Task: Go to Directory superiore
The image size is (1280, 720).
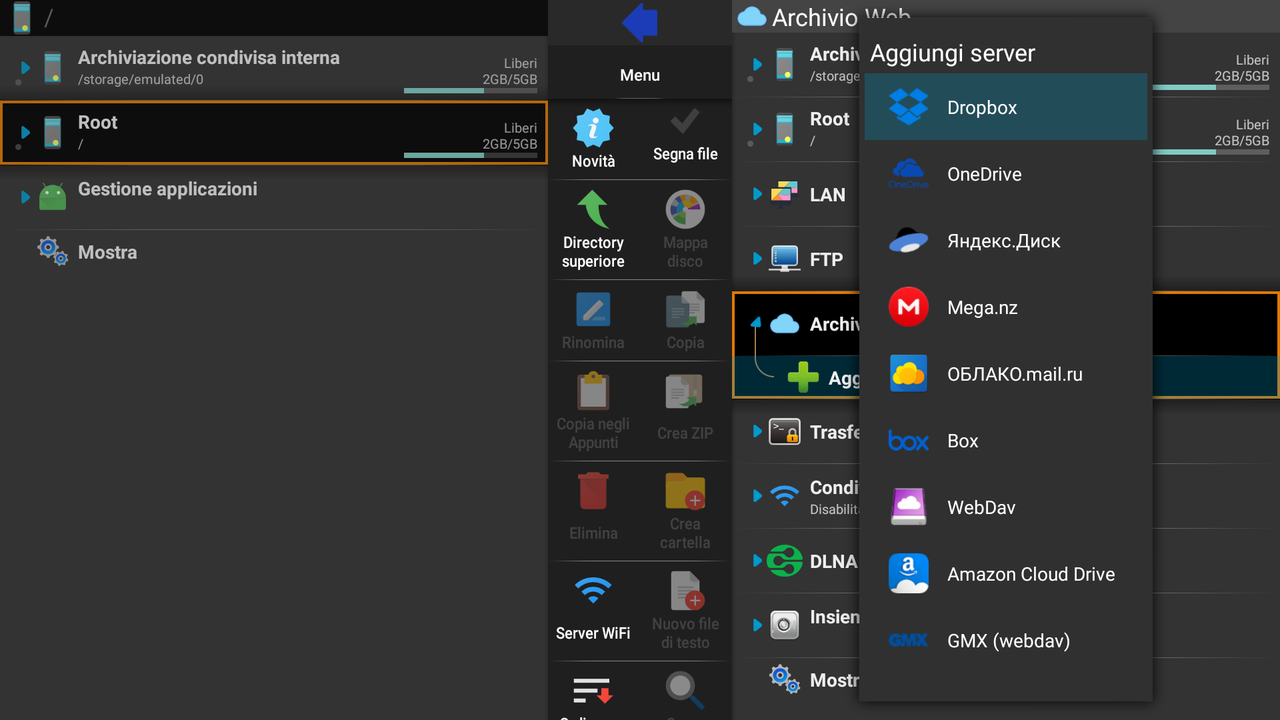Action: (x=593, y=230)
